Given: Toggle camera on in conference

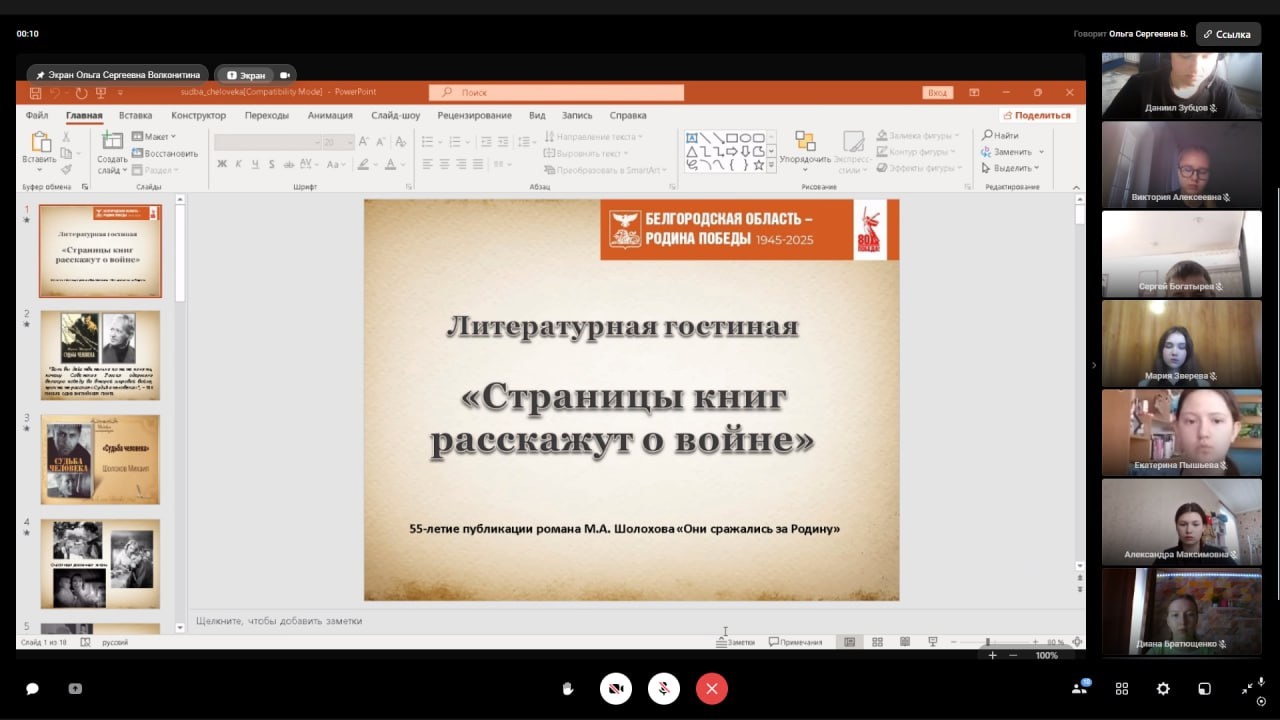Looking at the screenshot, I should pos(616,689).
